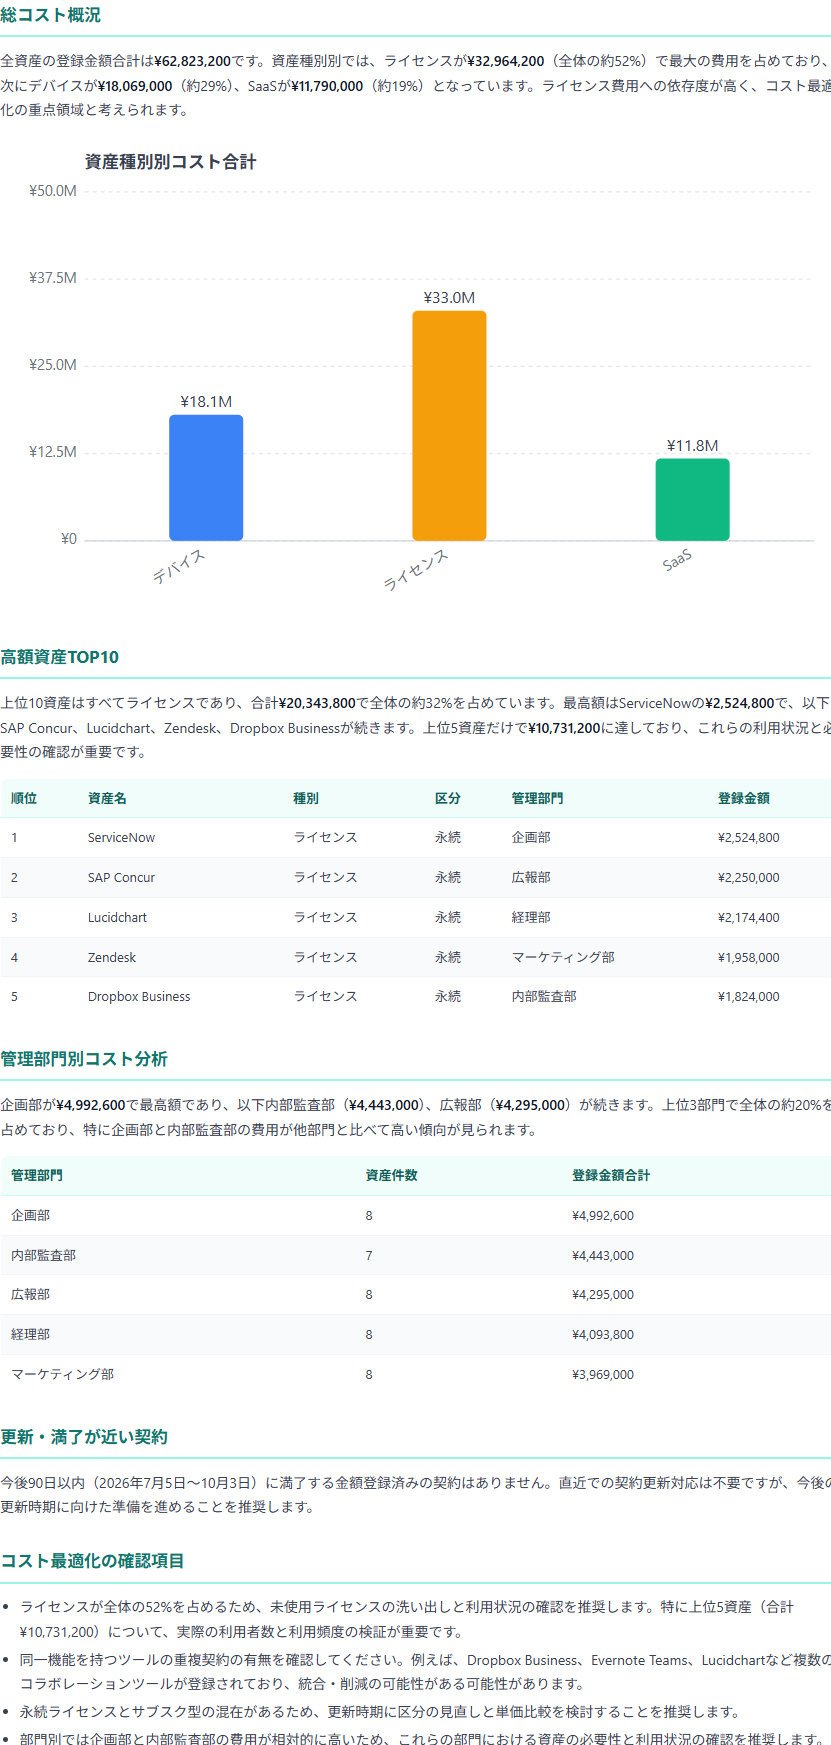Click the SAP Concur row asset name
Screen dimensions: 831x1745
click(121, 878)
